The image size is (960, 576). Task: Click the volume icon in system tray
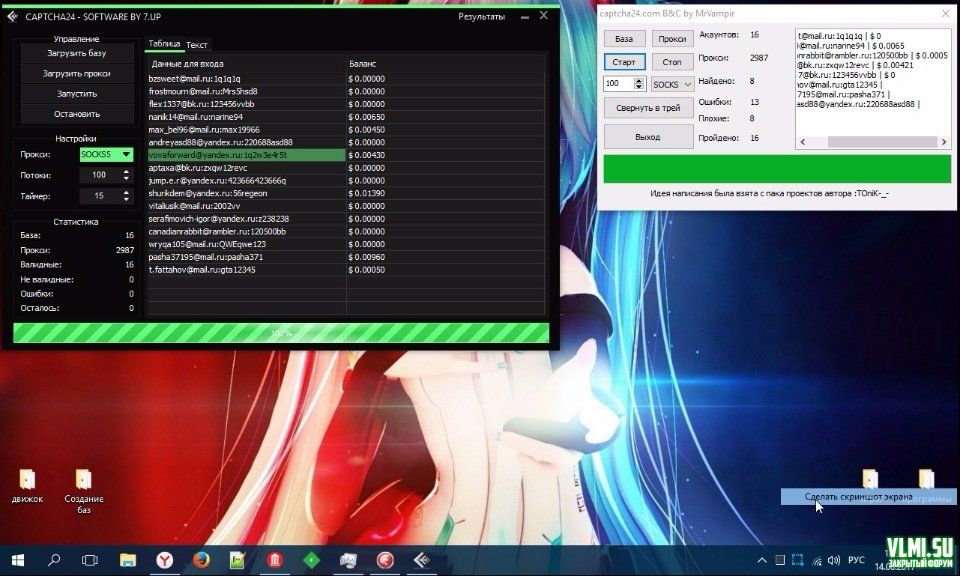(x=834, y=560)
